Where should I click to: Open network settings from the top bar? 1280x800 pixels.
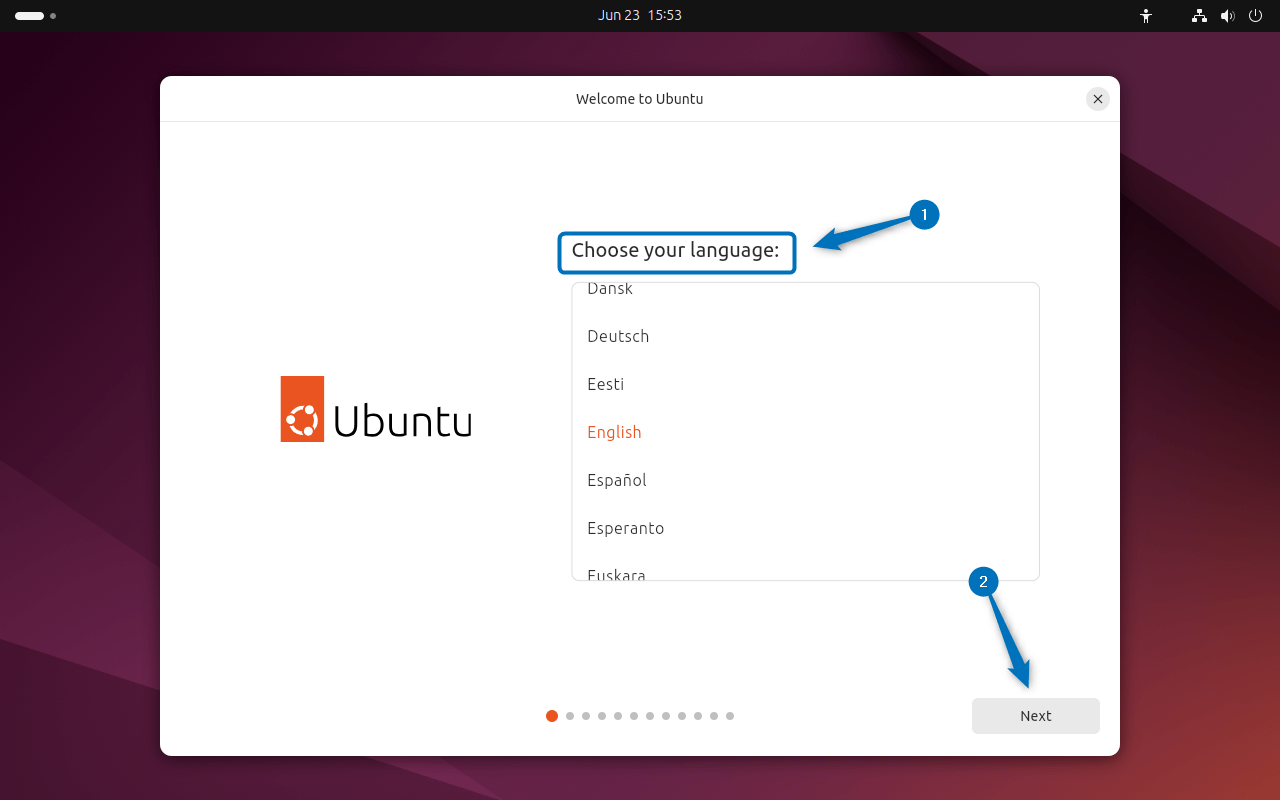pos(1198,16)
